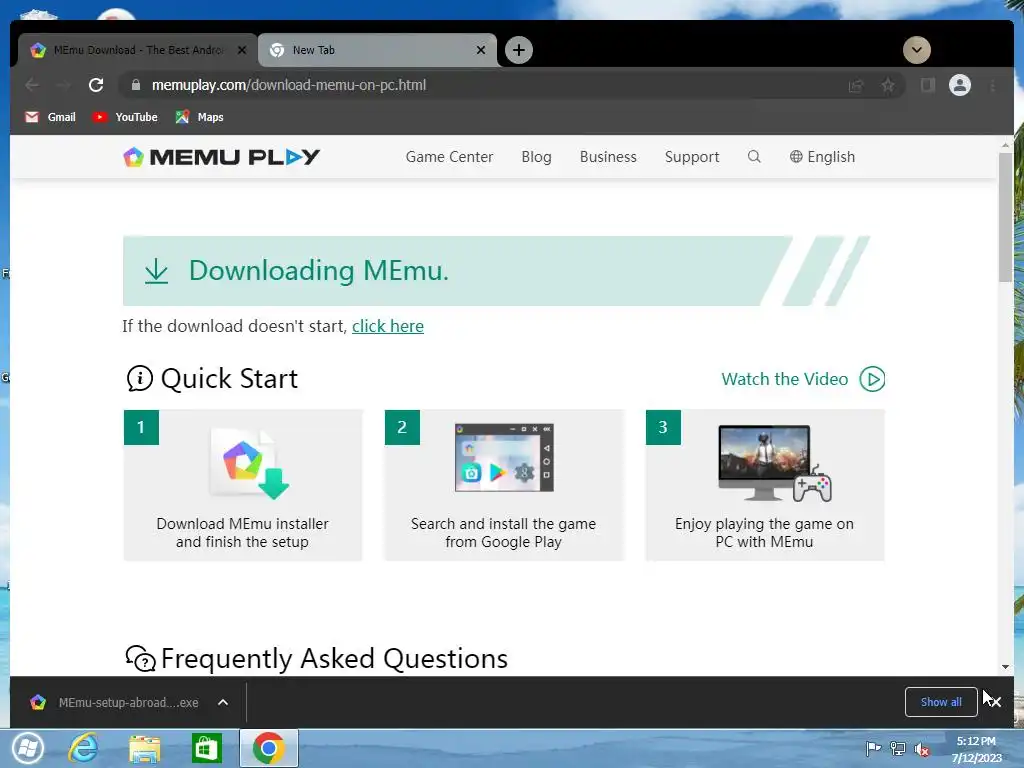Viewport: 1024px width, 768px height.
Task: Open the Gmail bookmark
Action: click(x=50, y=117)
